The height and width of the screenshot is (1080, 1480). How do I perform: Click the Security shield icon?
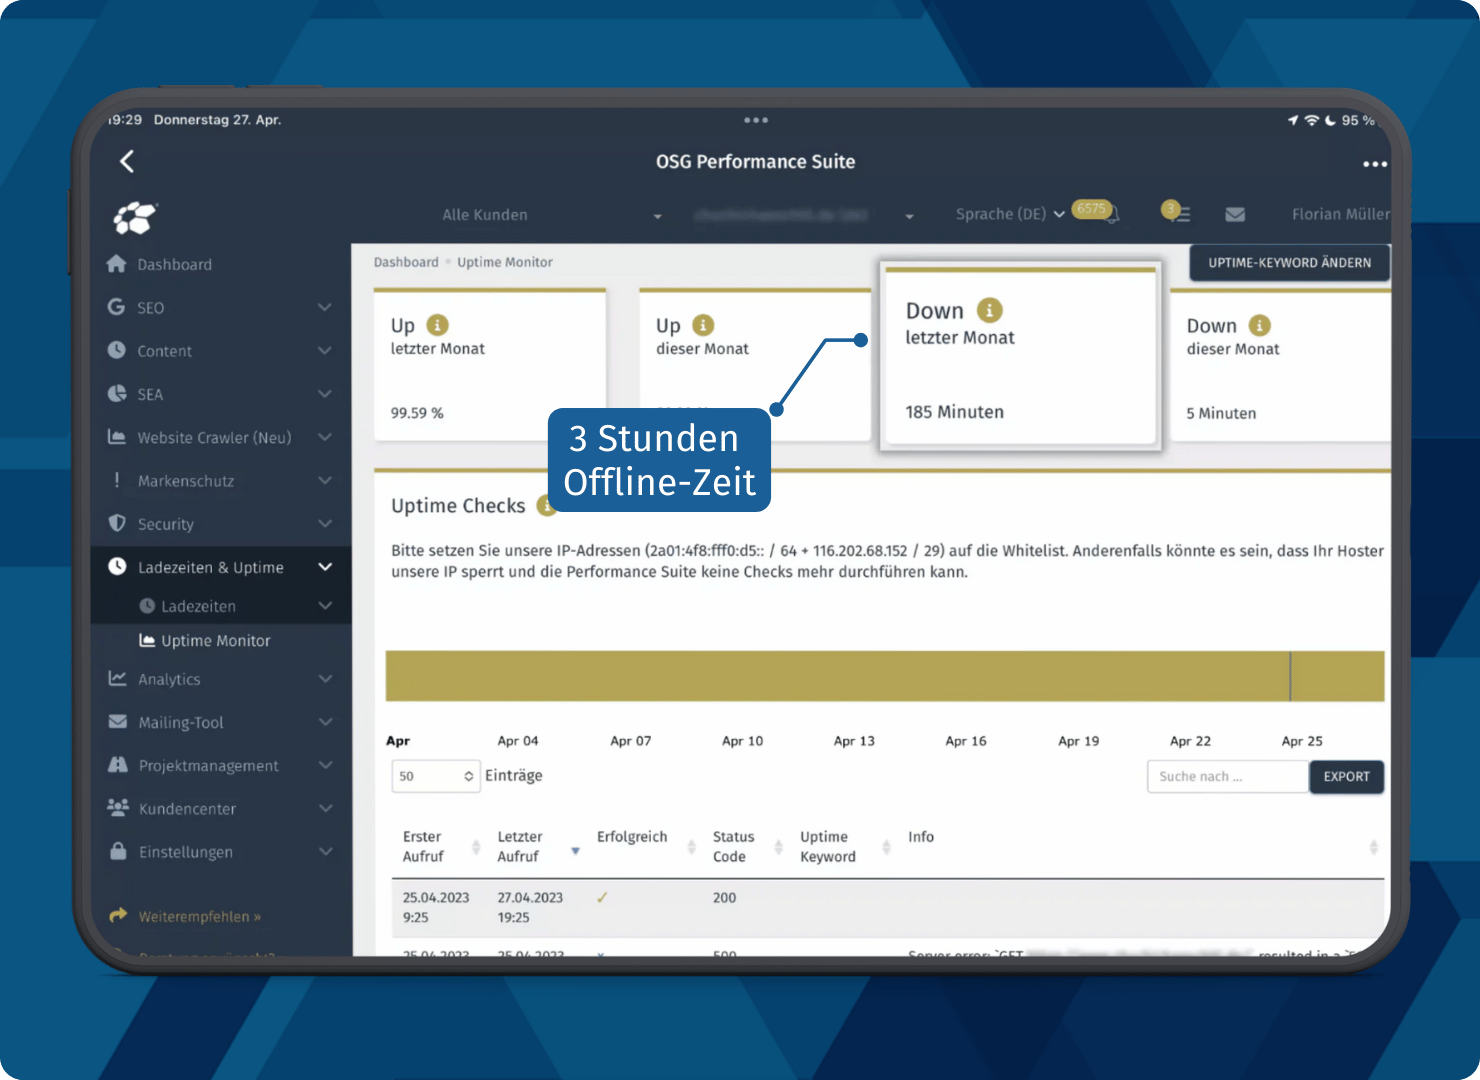pos(117,523)
